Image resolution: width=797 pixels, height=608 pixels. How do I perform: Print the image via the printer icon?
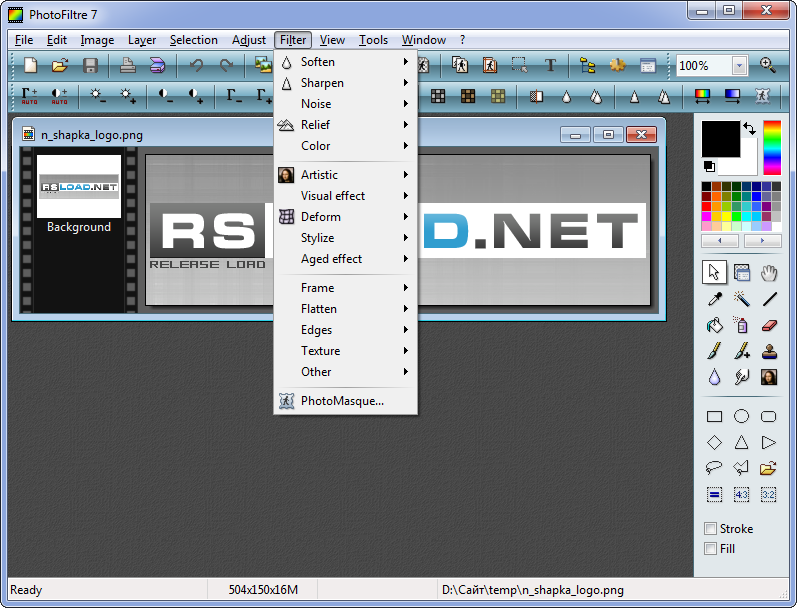127,65
